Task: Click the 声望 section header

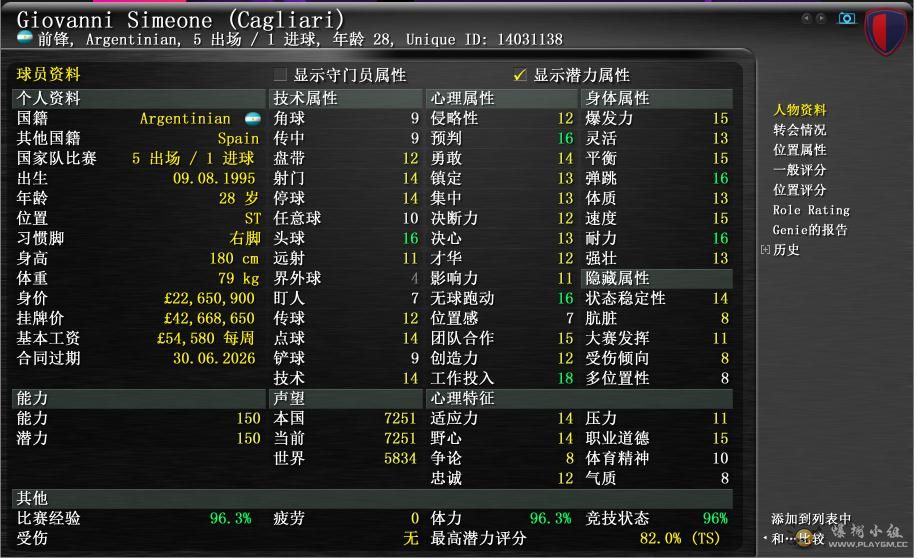Action: tap(346, 398)
